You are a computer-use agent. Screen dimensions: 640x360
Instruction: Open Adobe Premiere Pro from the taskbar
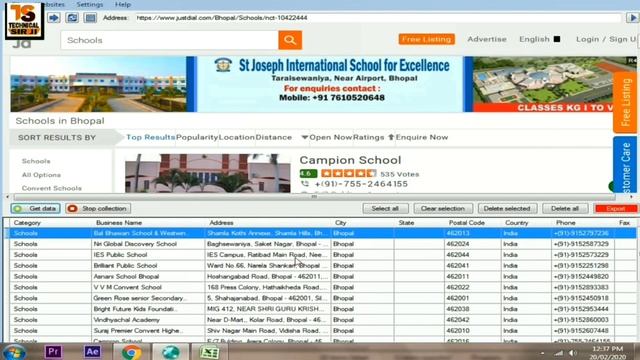click(53, 351)
